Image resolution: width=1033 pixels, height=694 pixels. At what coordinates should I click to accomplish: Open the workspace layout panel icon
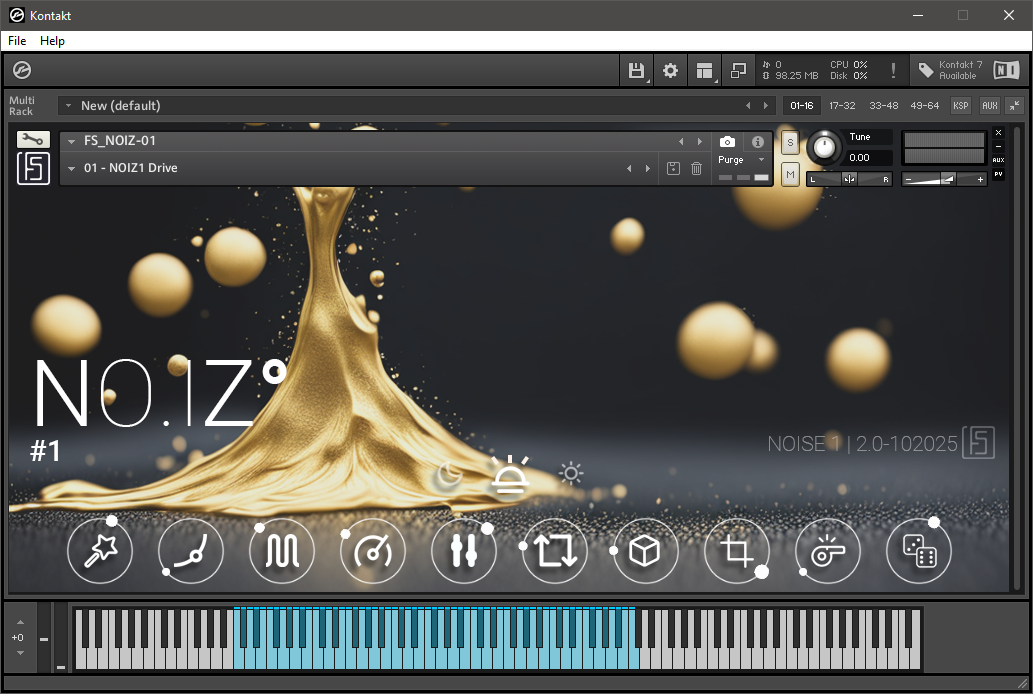click(x=704, y=71)
